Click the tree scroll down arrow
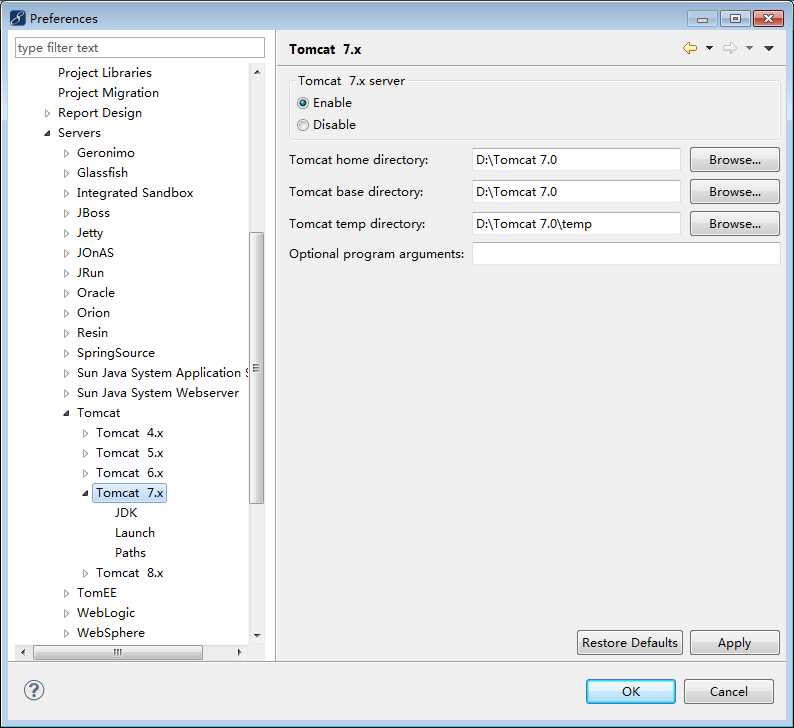The width and height of the screenshot is (794, 728). 257,635
